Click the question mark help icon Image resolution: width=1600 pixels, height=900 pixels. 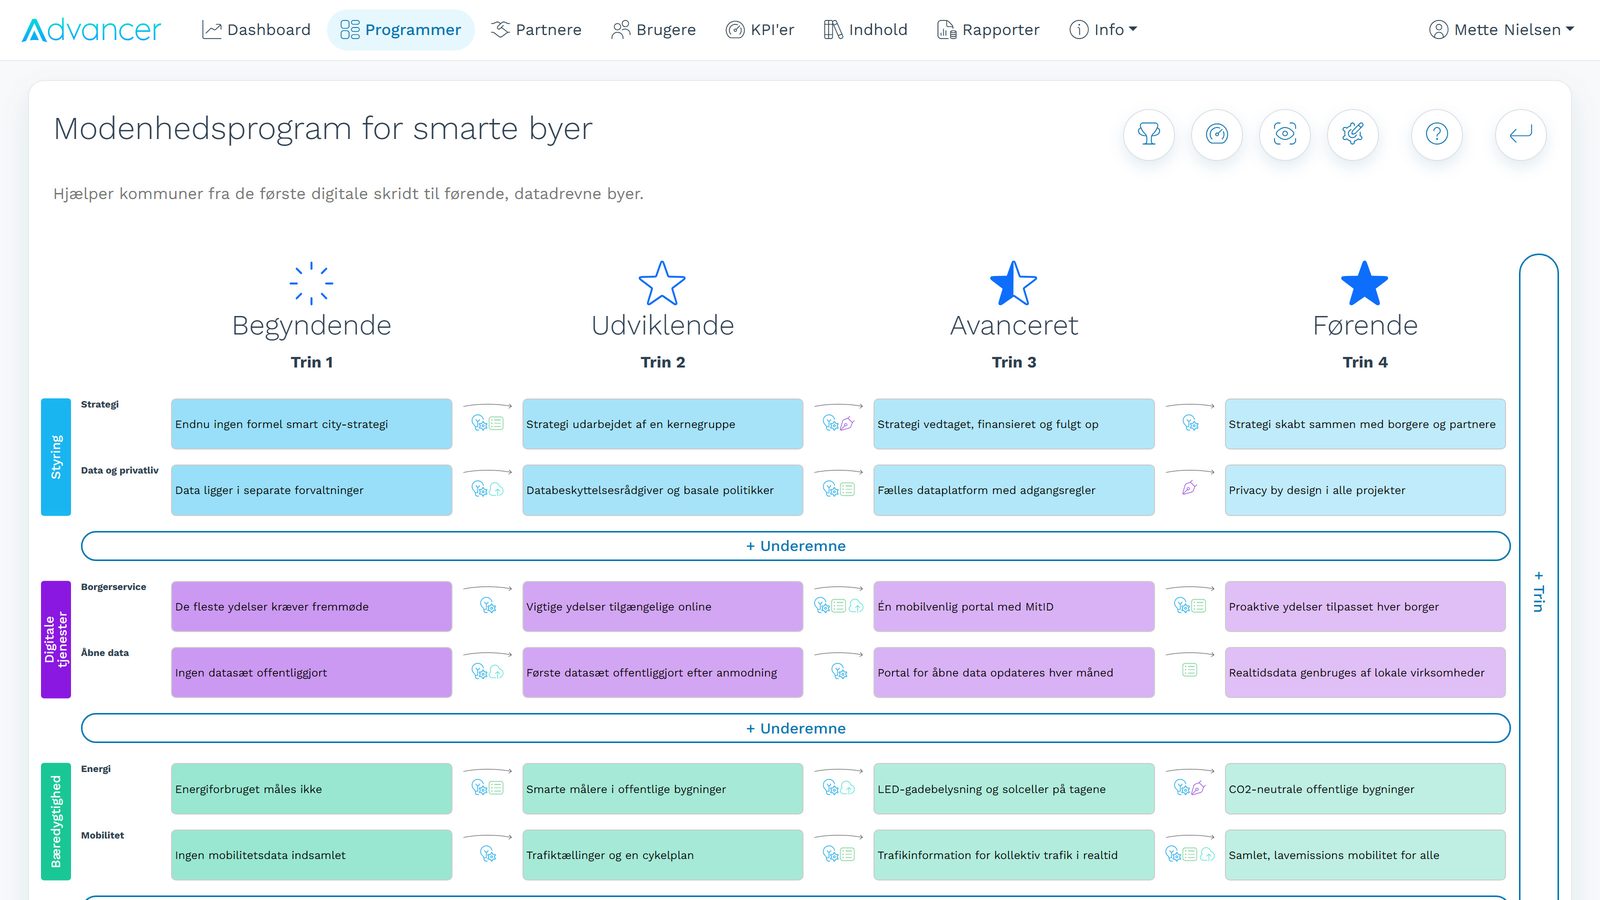1437,134
